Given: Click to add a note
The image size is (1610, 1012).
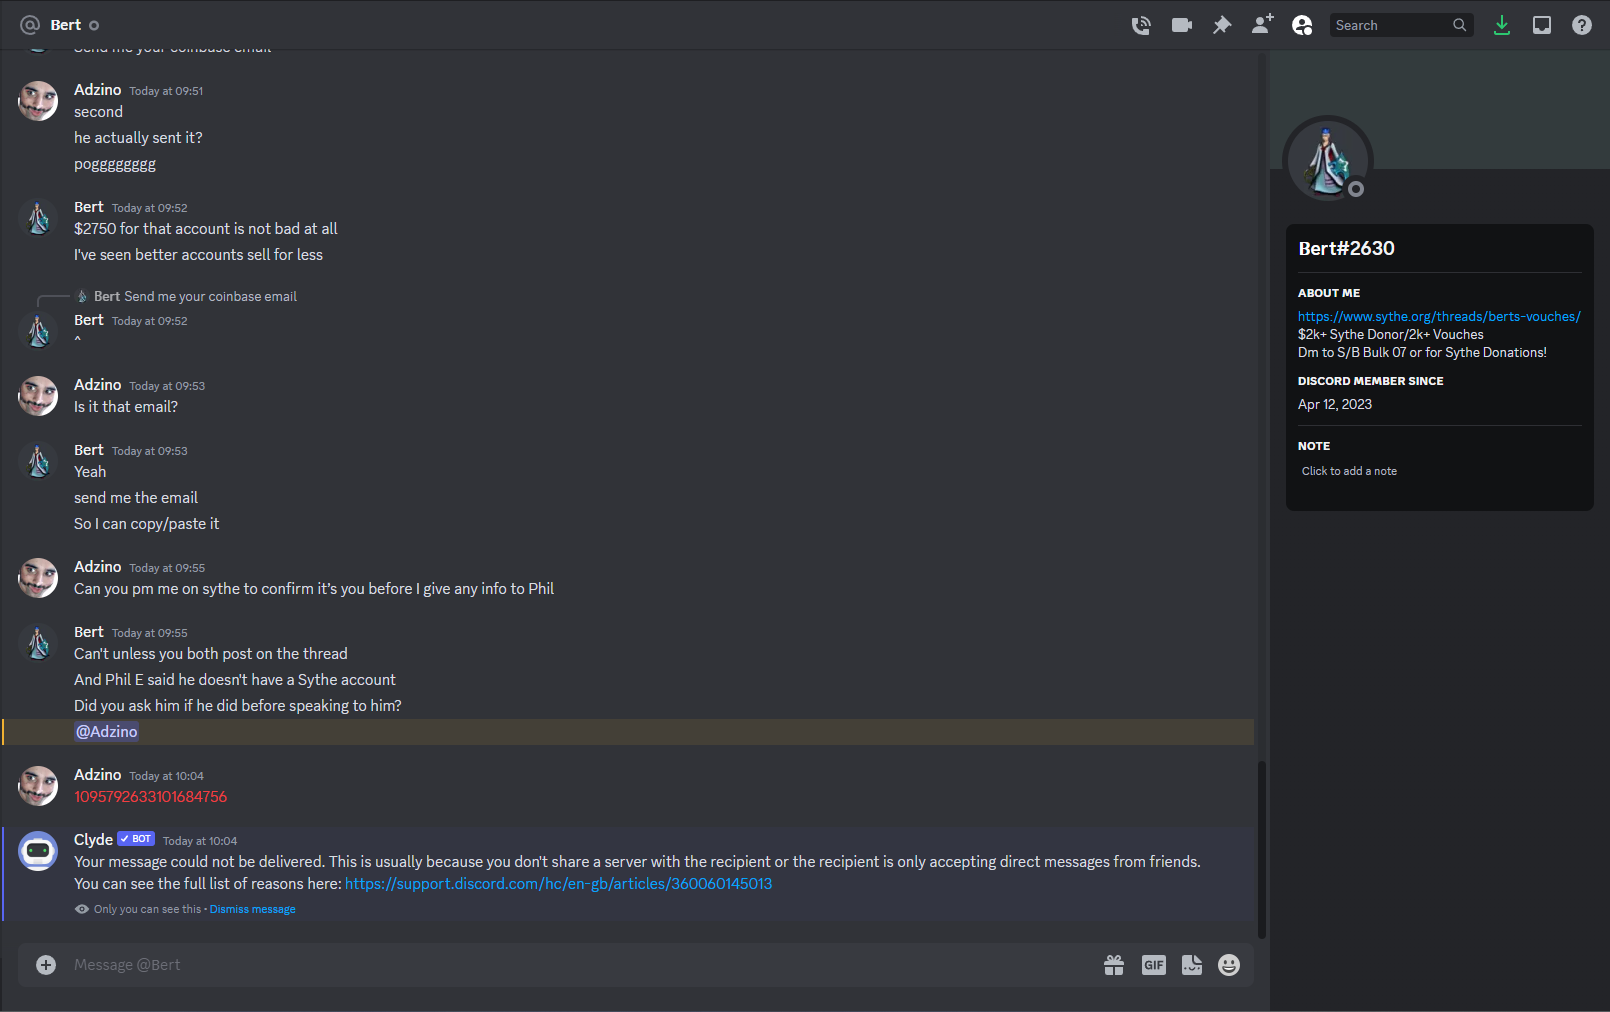Looking at the screenshot, I should 1349,471.
